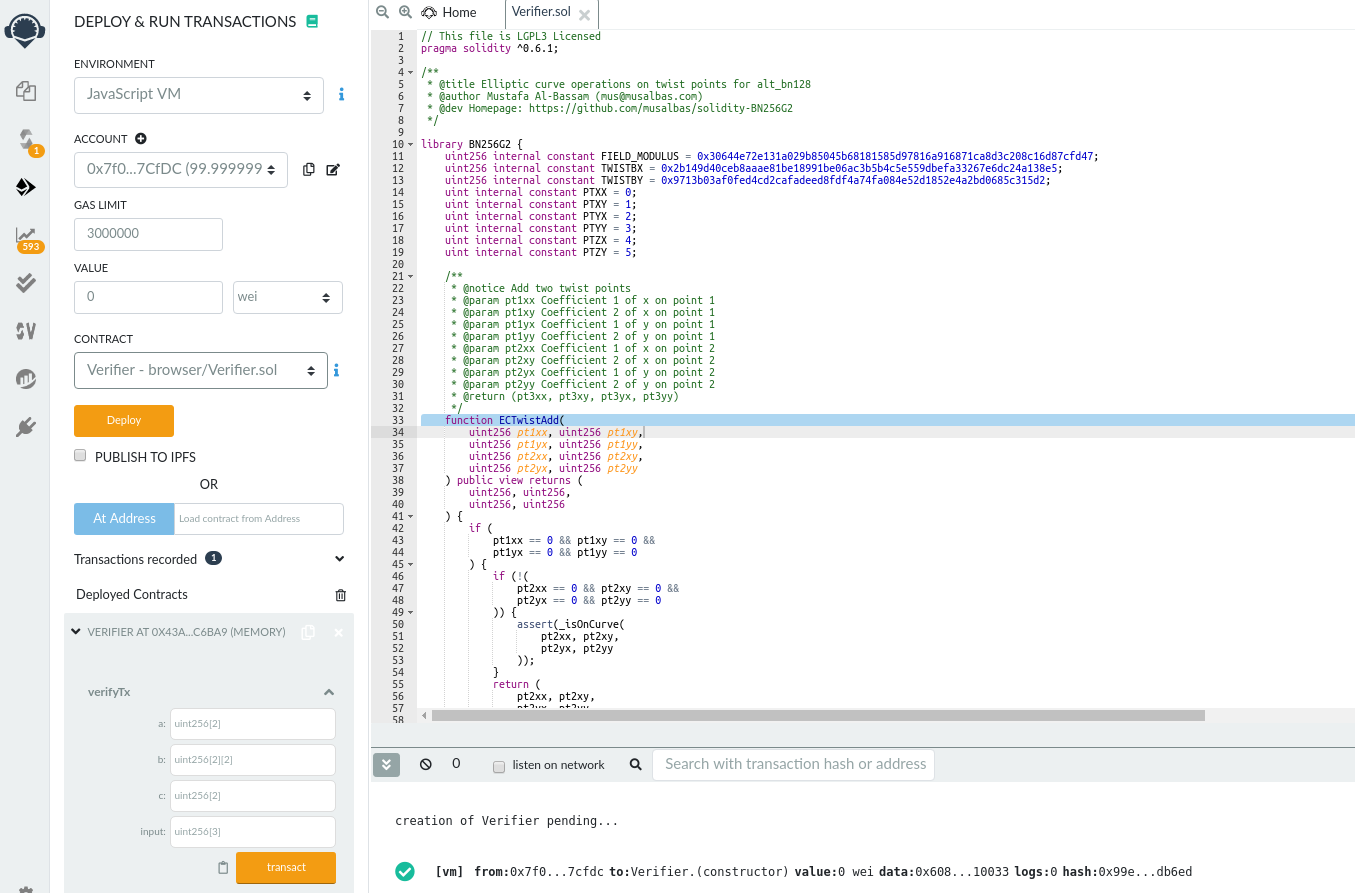
Task: Click the verifyTx parameter c input
Action: coord(252,796)
